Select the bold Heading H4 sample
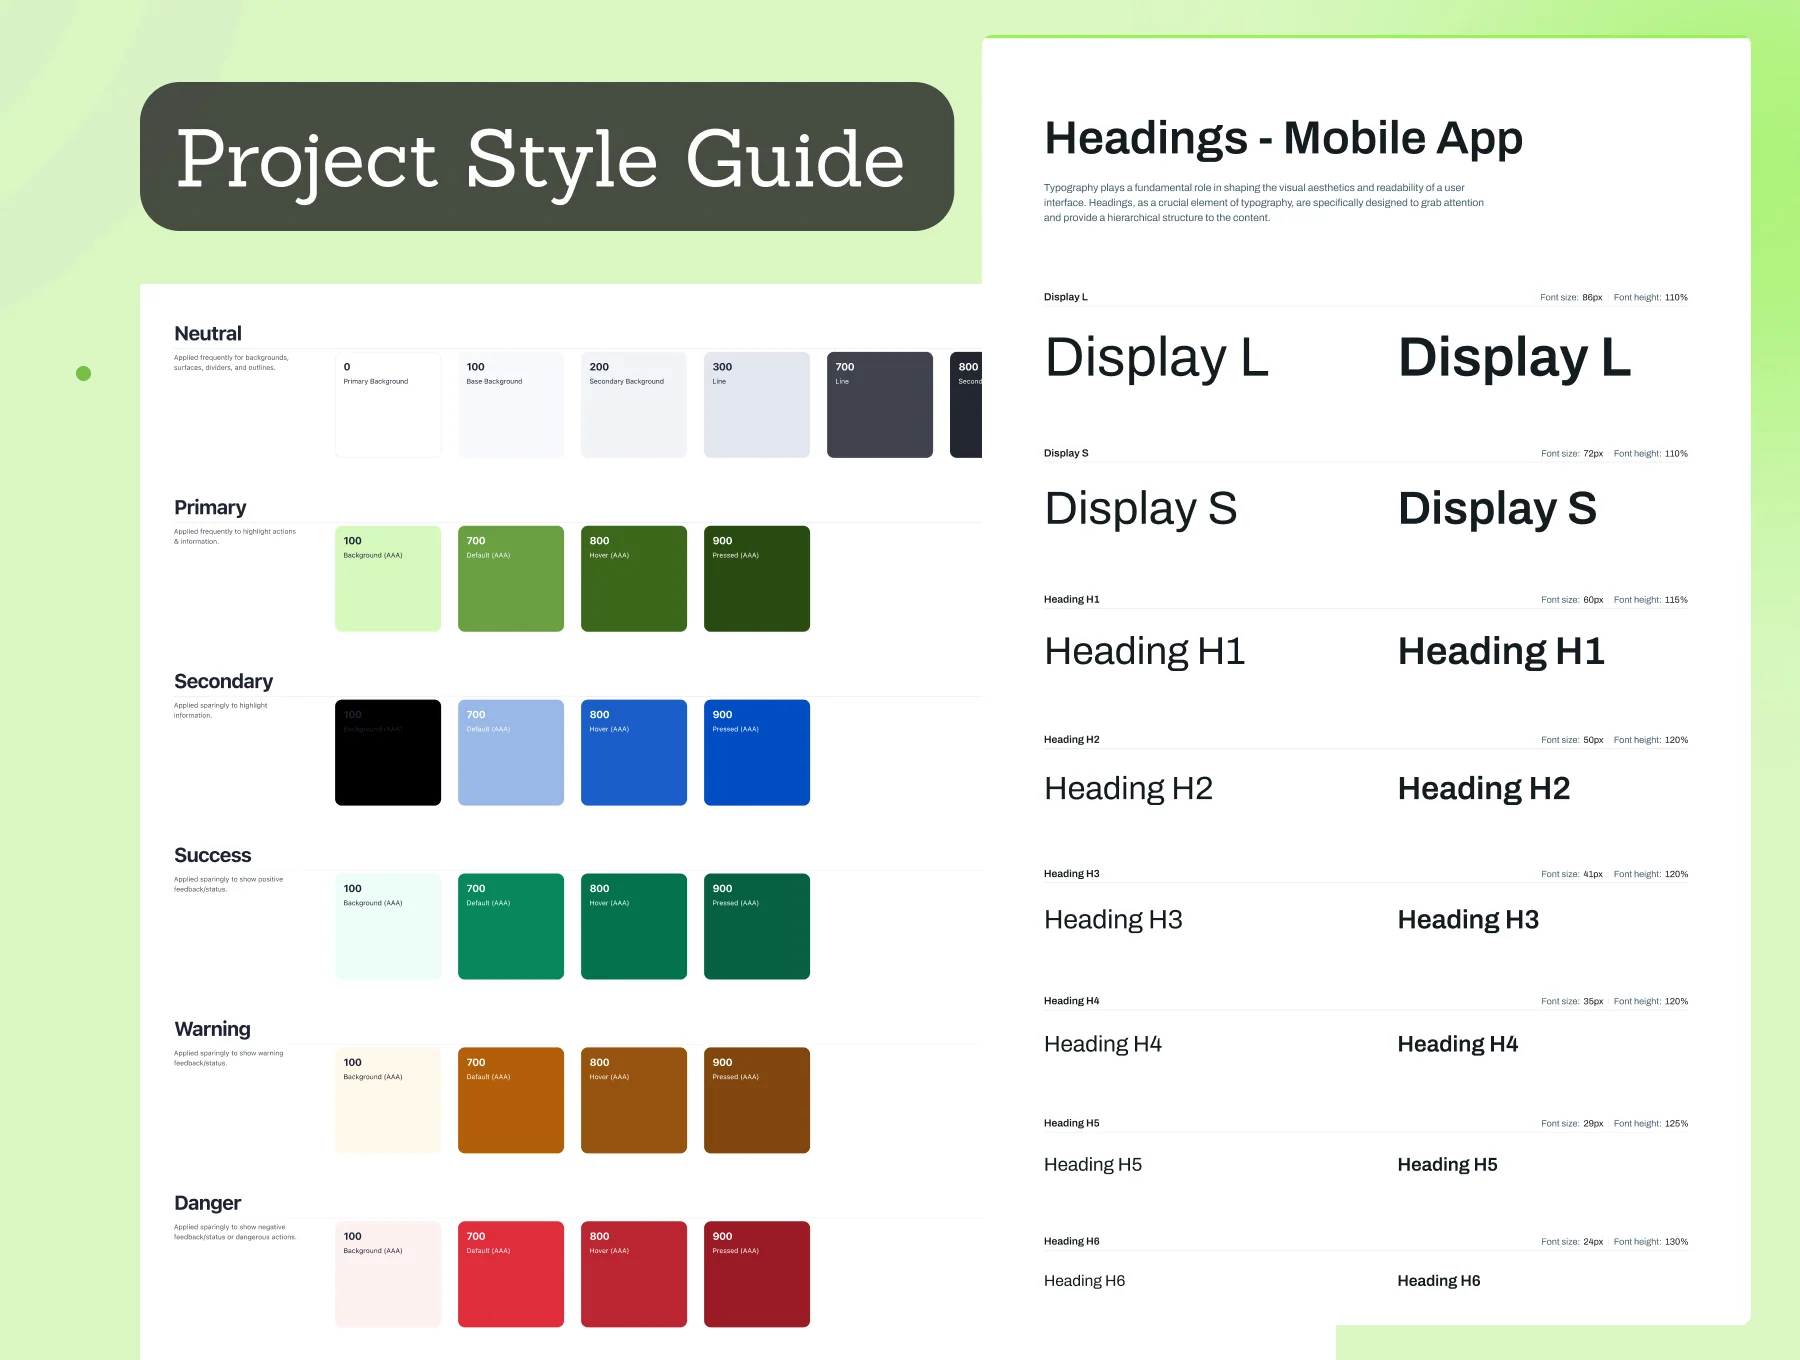 coord(1458,1044)
